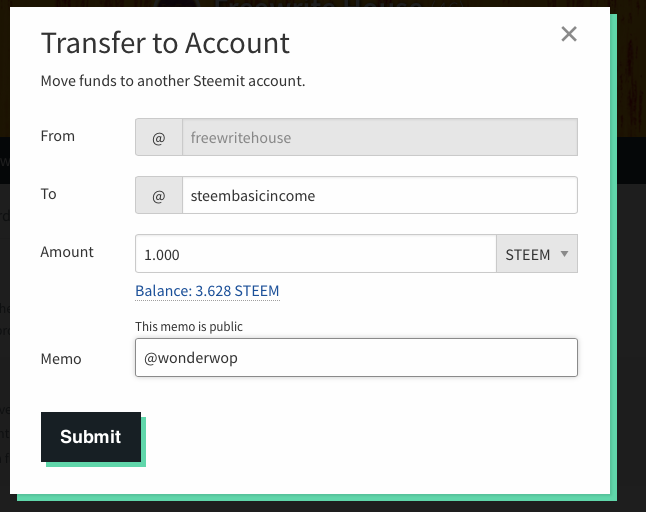
Task: Click the 'Move funds to another Steemit account' text
Action: 173,81
